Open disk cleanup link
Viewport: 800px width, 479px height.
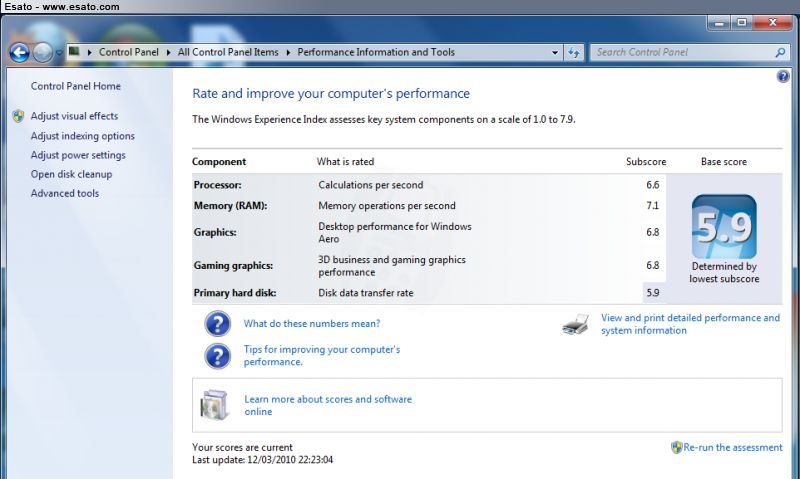click(71, 174)
